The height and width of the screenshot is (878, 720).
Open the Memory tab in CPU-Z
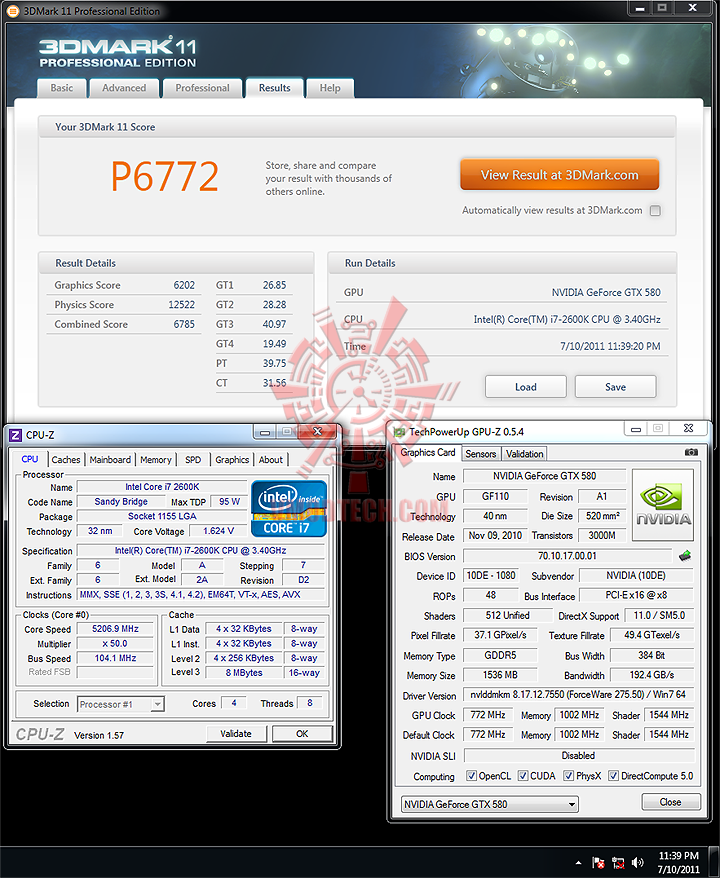tap(156, 460)
